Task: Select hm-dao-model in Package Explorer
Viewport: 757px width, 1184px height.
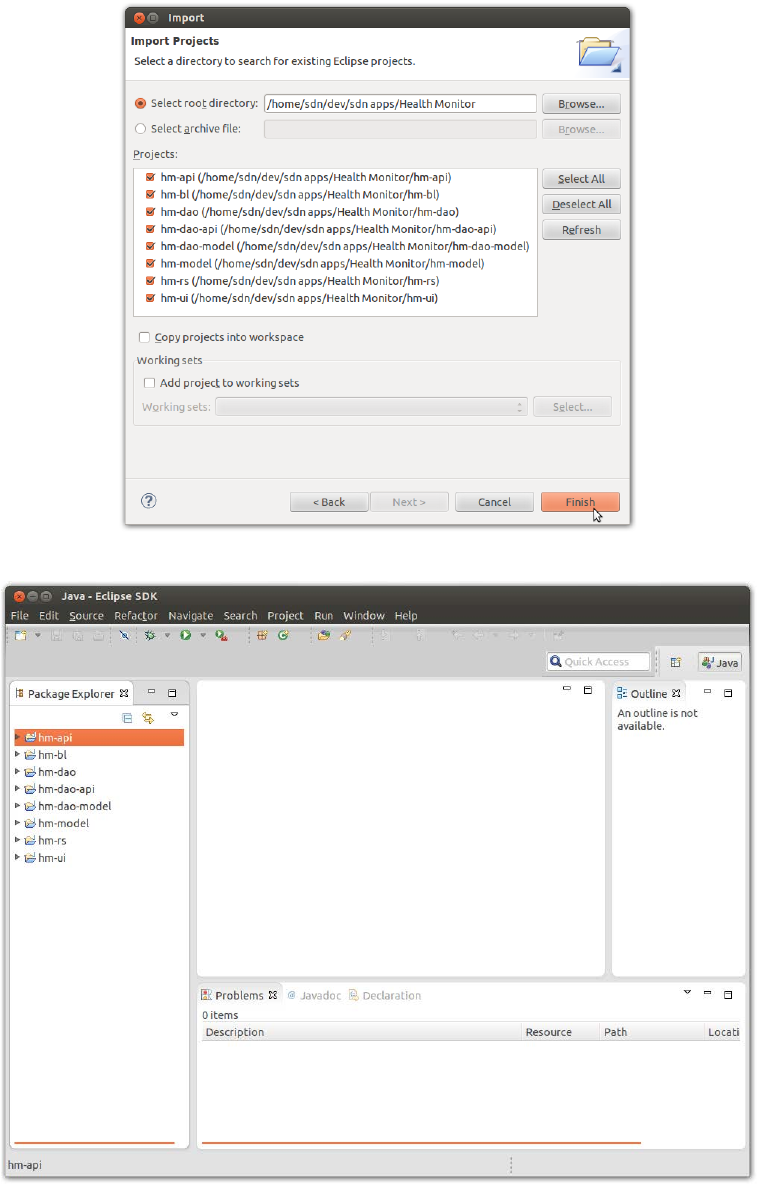Action: click(74, 806)
